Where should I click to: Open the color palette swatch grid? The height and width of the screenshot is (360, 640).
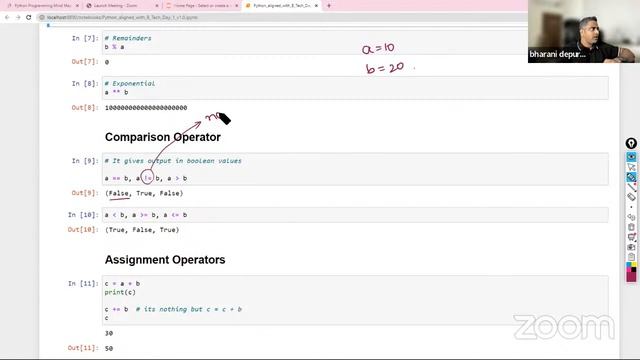[631, 267]
